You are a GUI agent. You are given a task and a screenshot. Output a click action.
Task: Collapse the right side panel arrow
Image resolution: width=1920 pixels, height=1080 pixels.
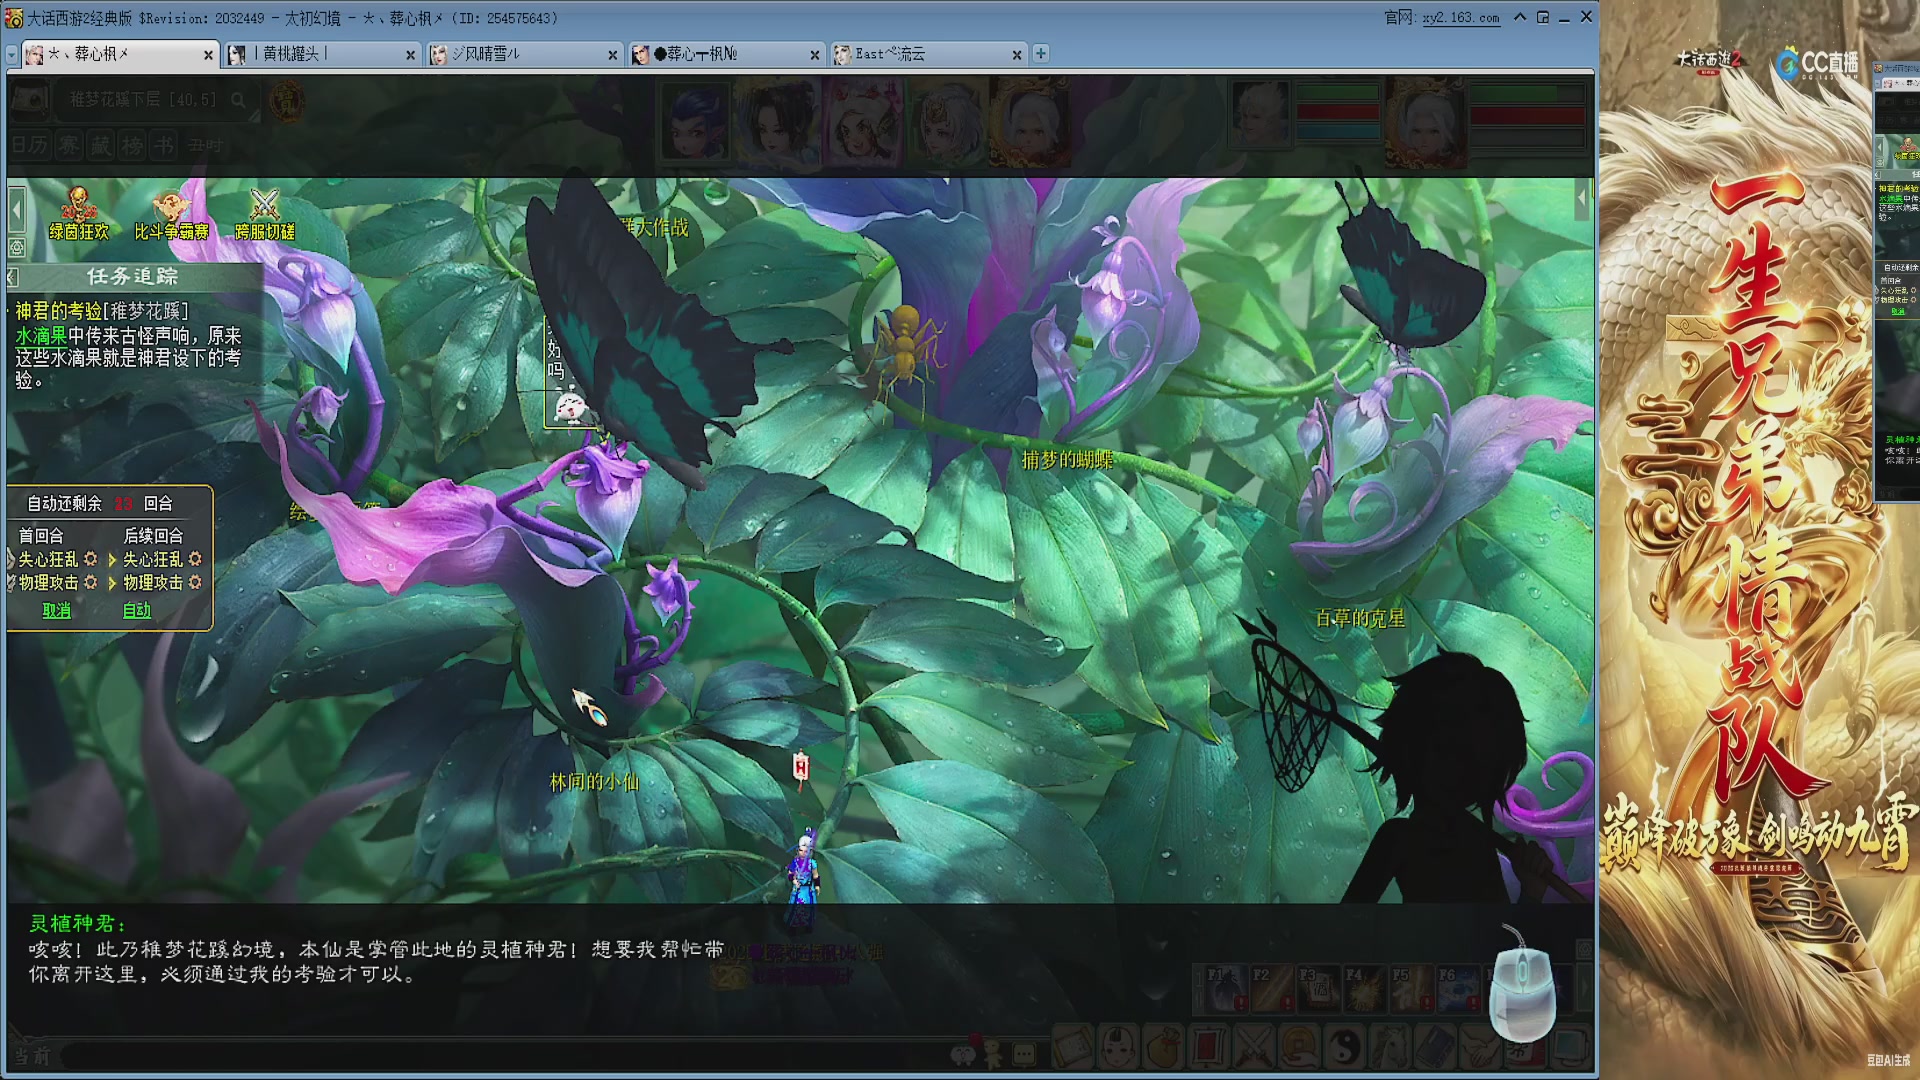pyautogui.click(x=1582, y=198)
